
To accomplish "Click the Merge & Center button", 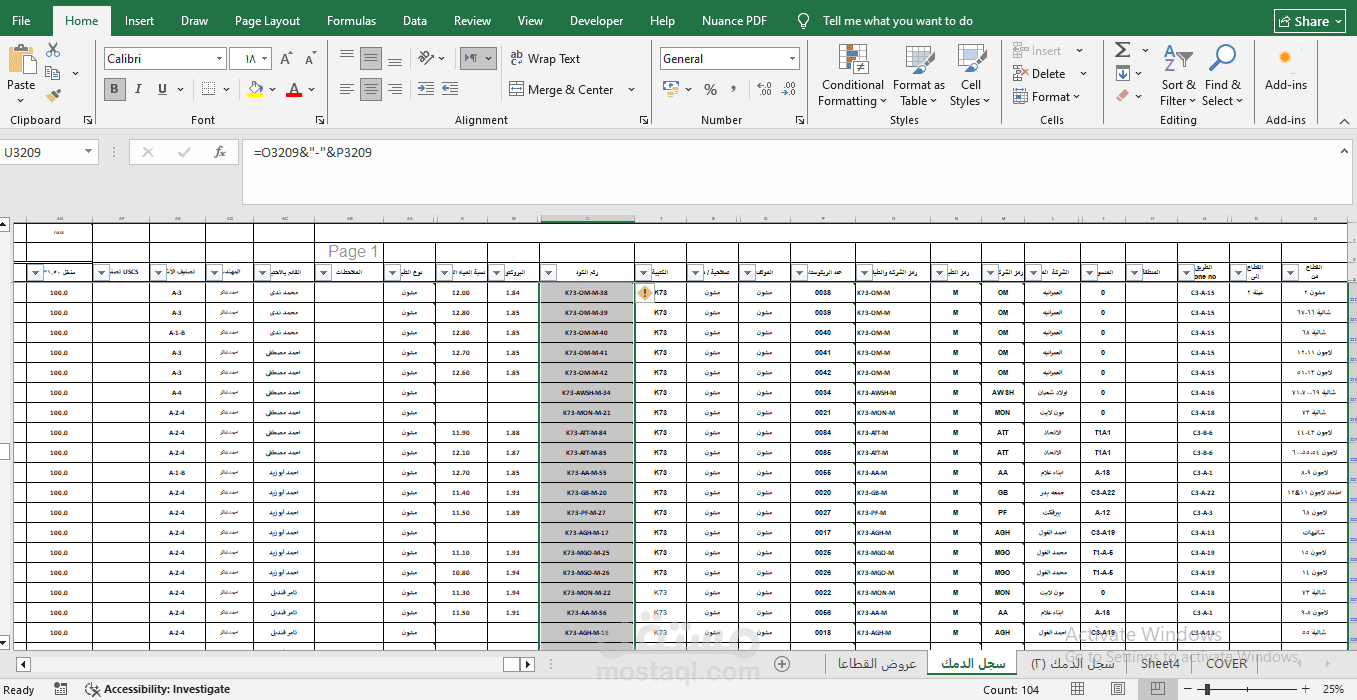I will pos(562,90).
